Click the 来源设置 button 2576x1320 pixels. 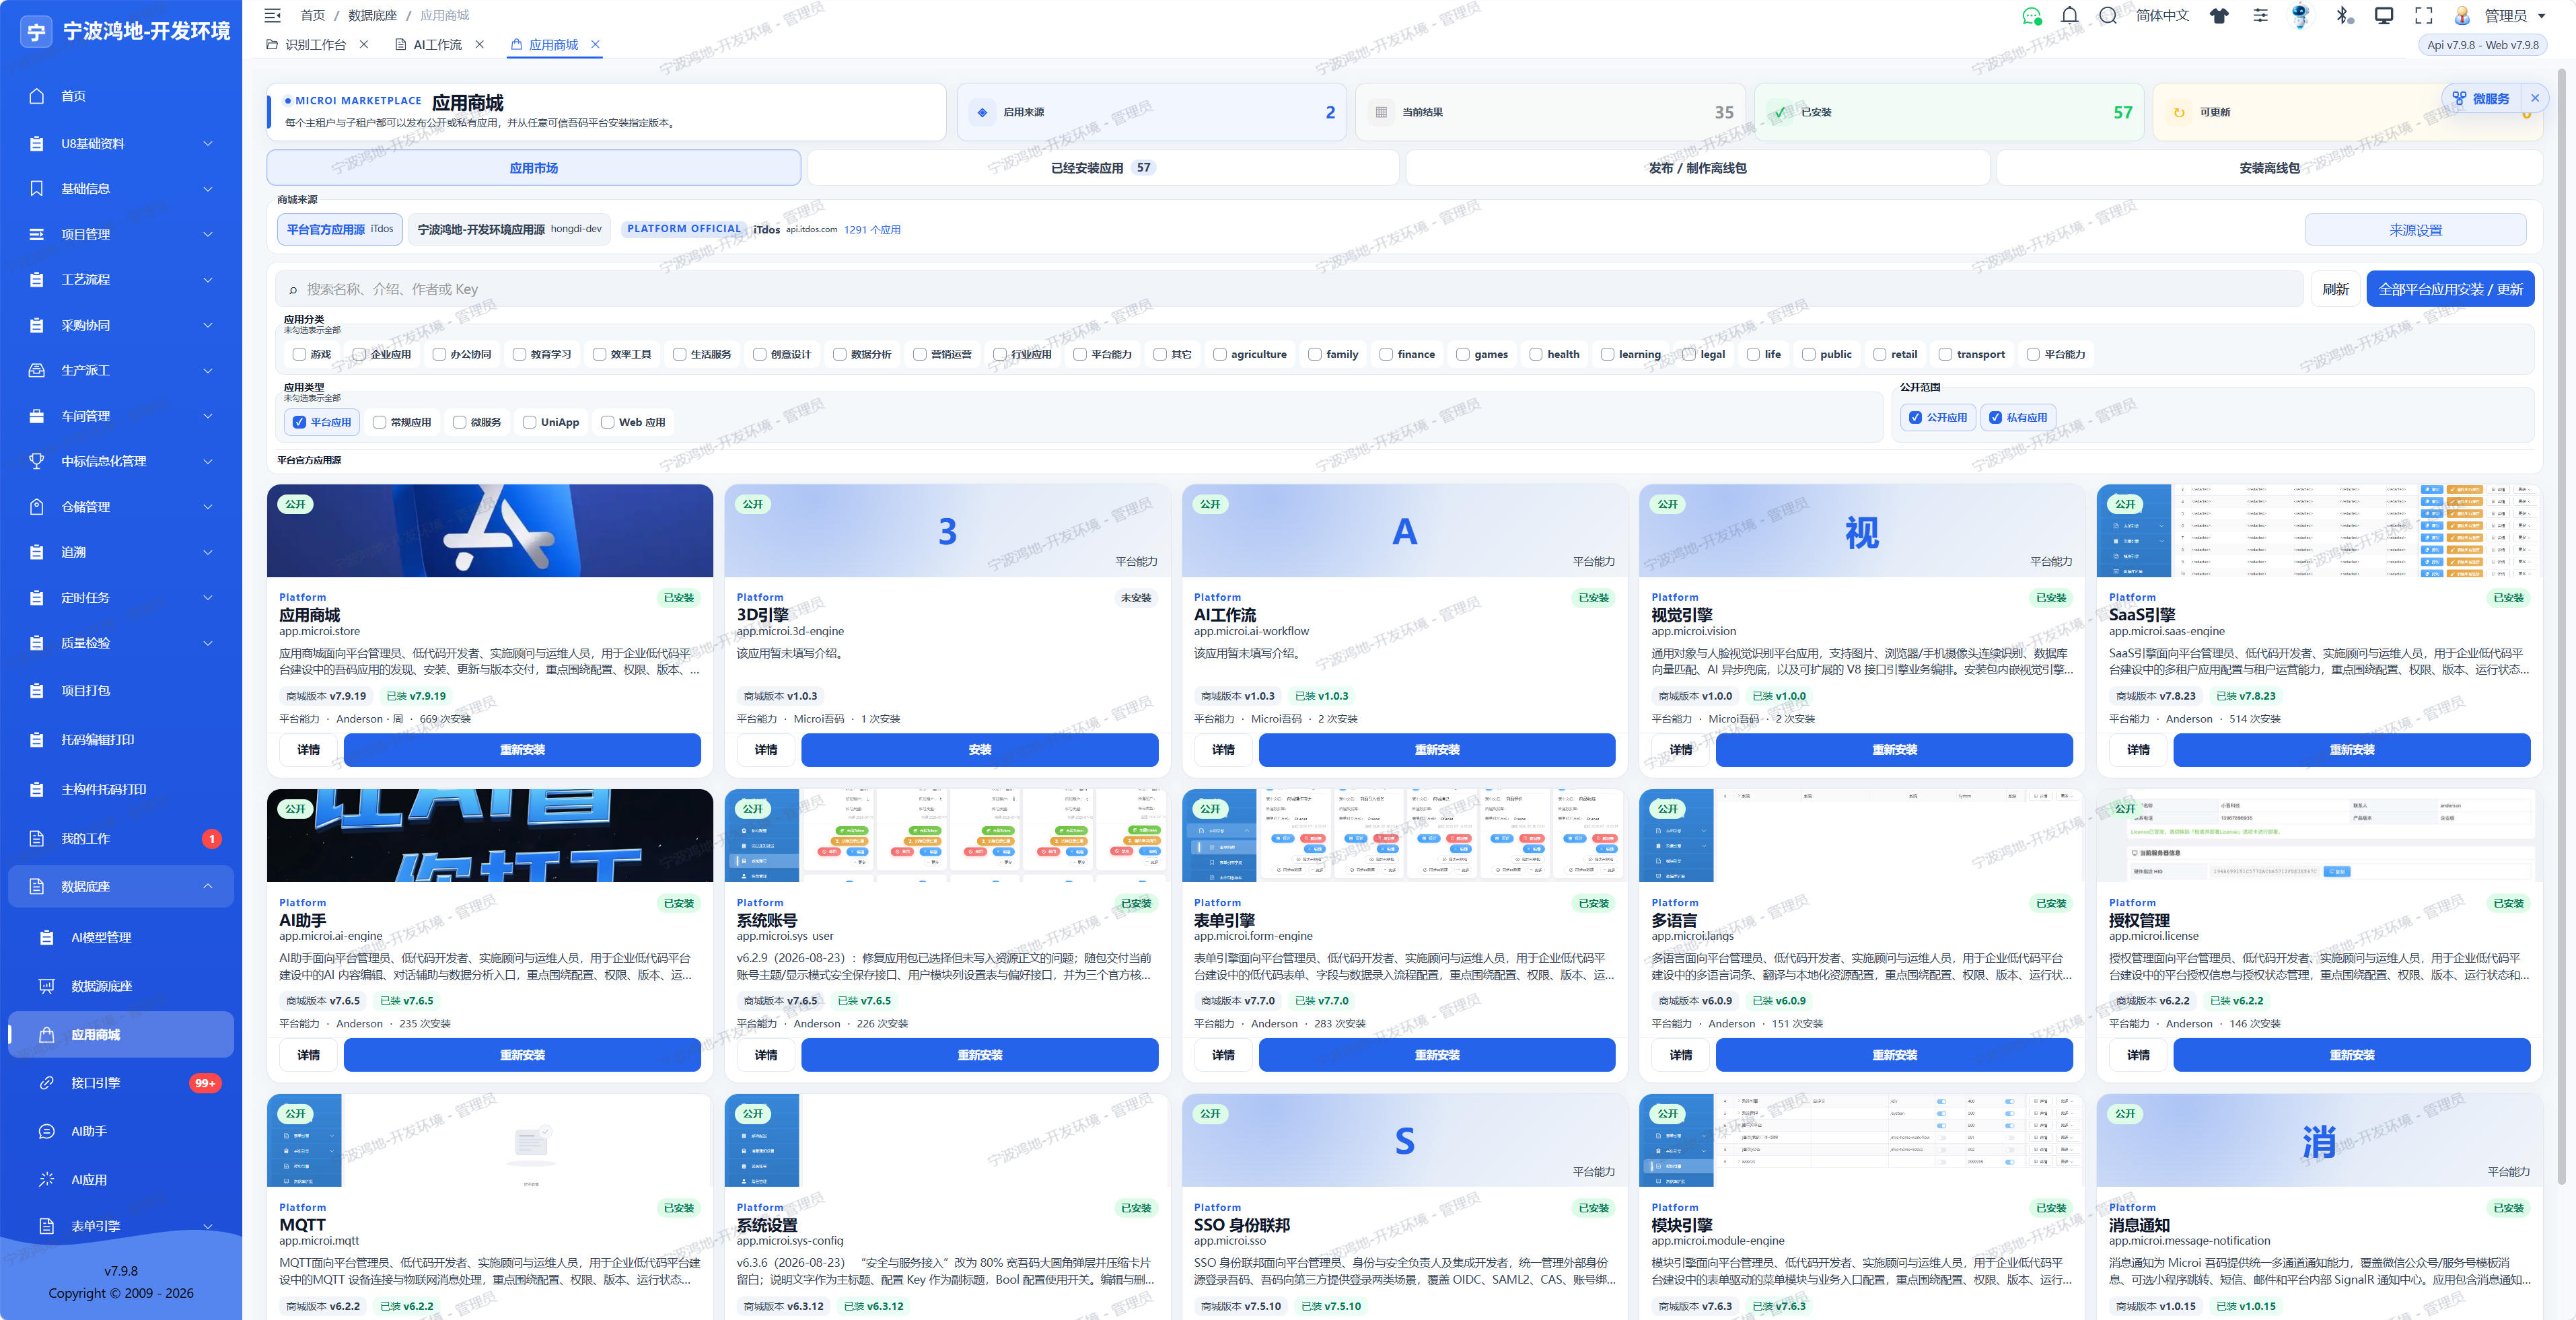[2415, 230]
